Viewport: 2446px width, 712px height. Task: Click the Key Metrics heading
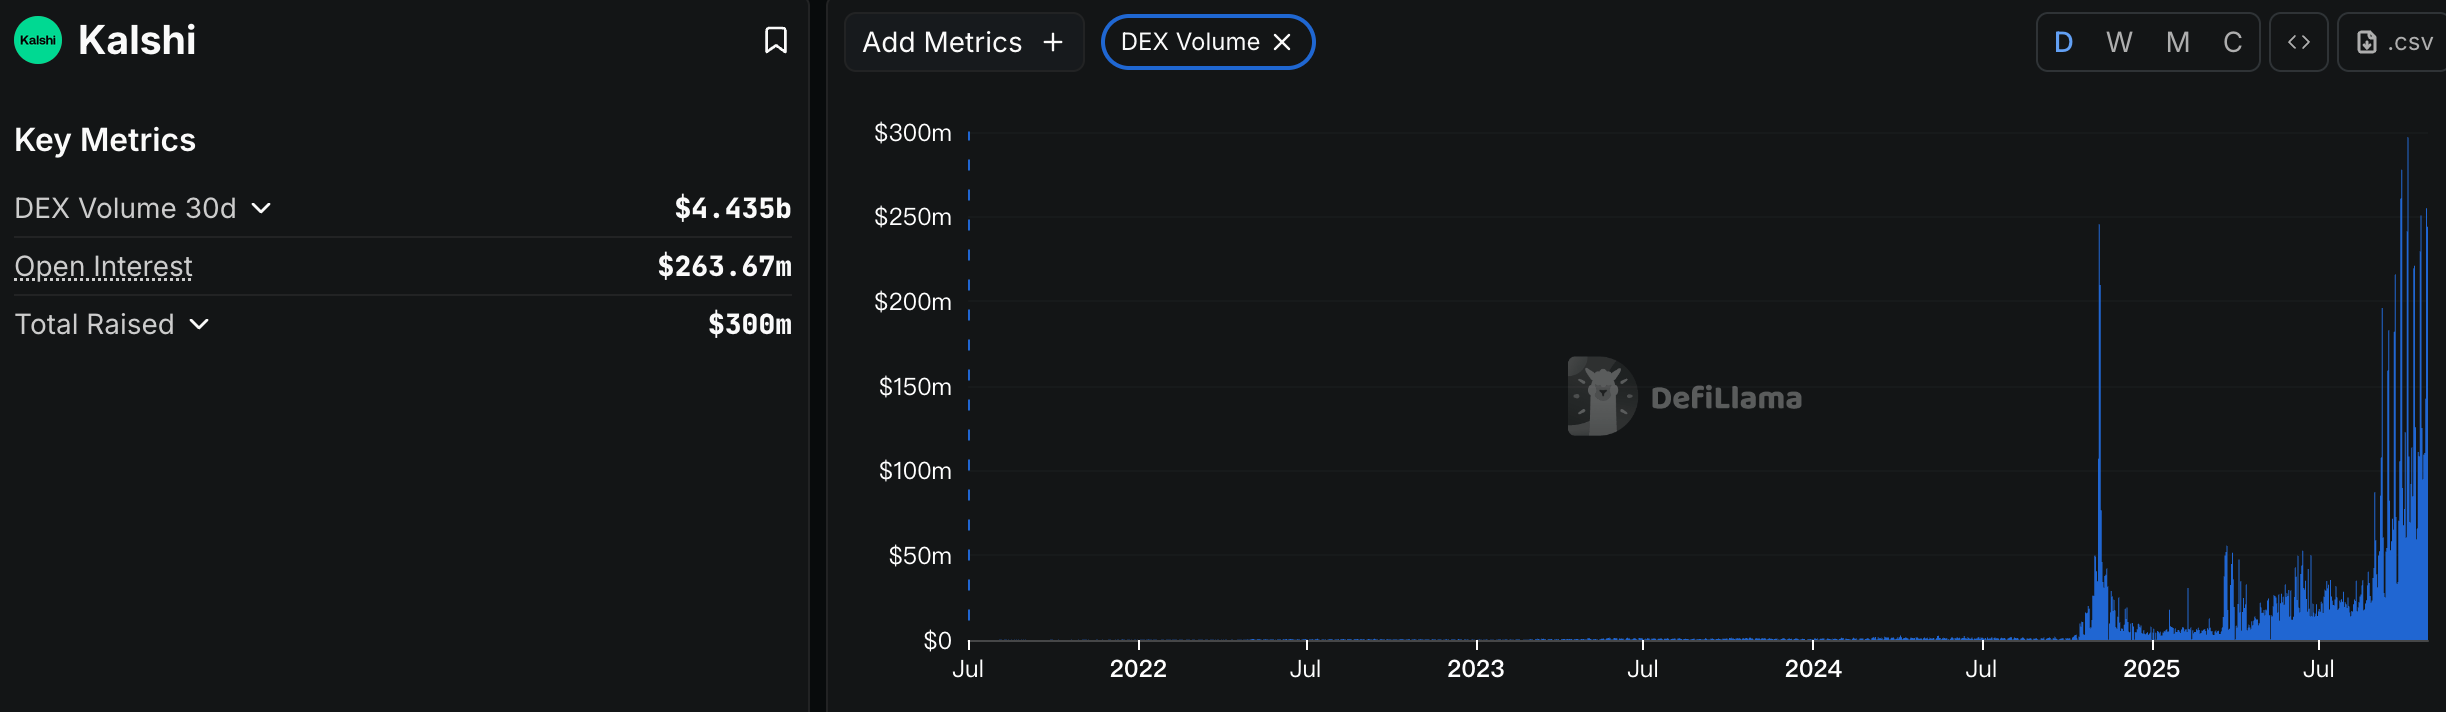click(105, 140)
